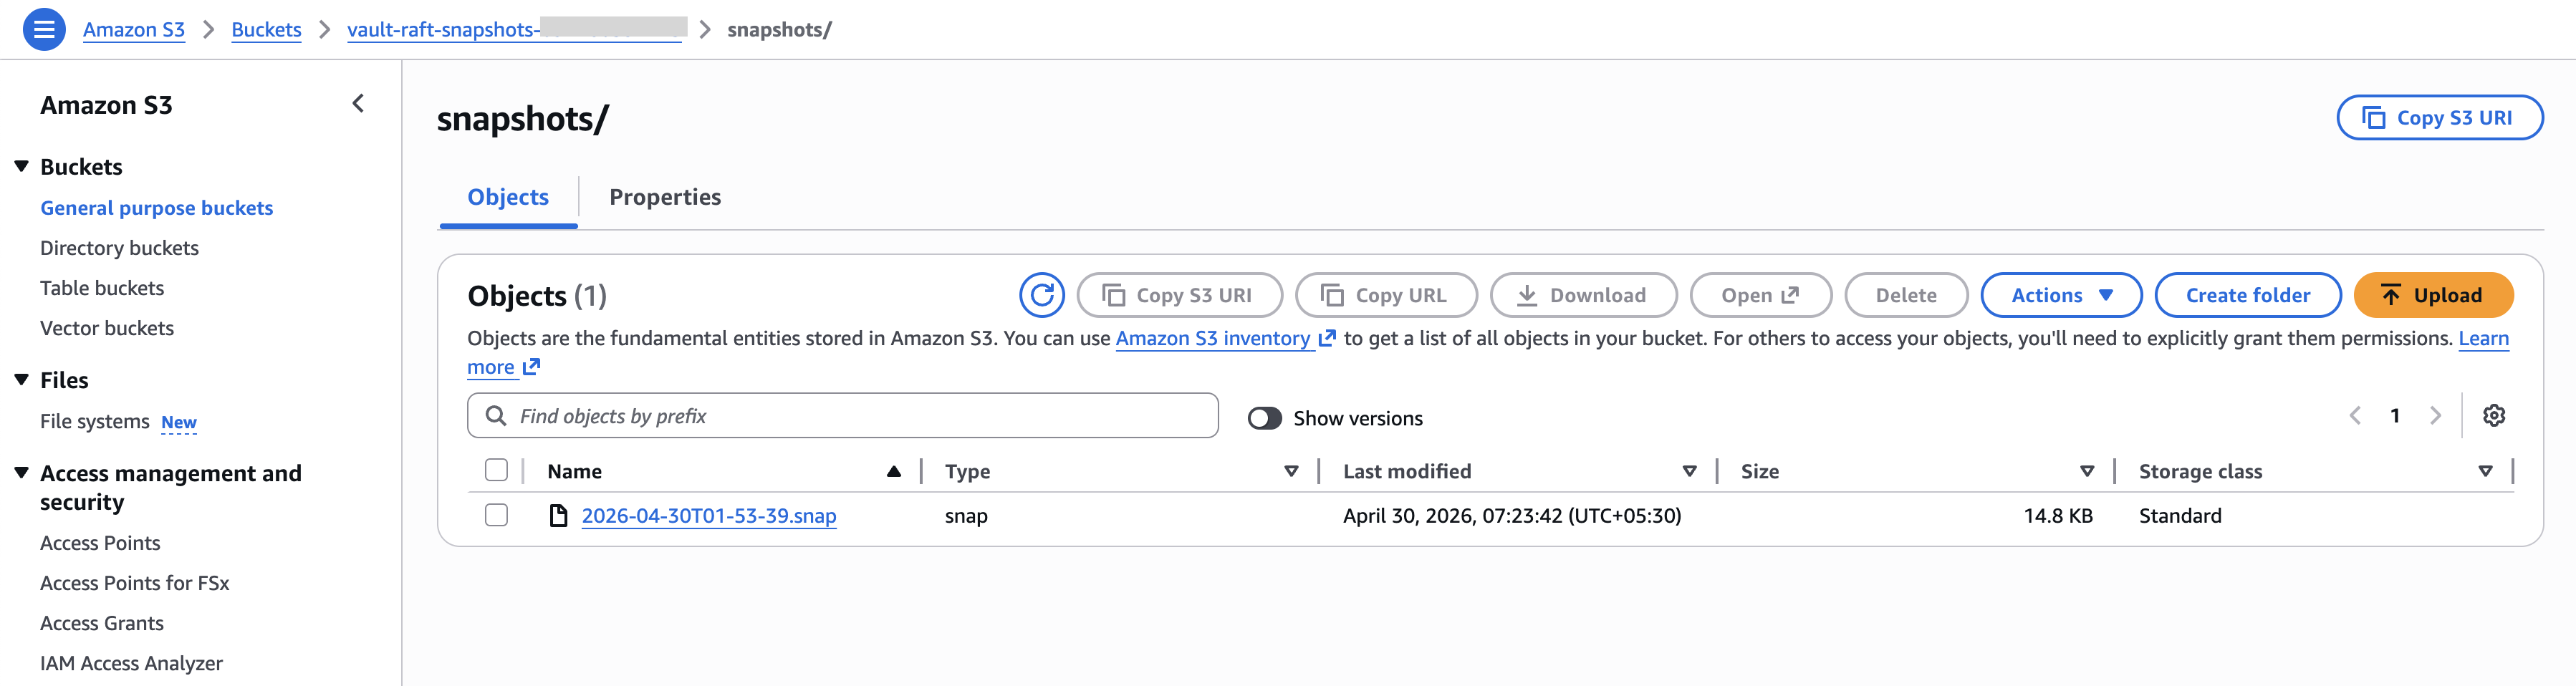Screen dimensions: 2576x686
Task: Open the hamburger navigation menu icon
Action: 44,29
